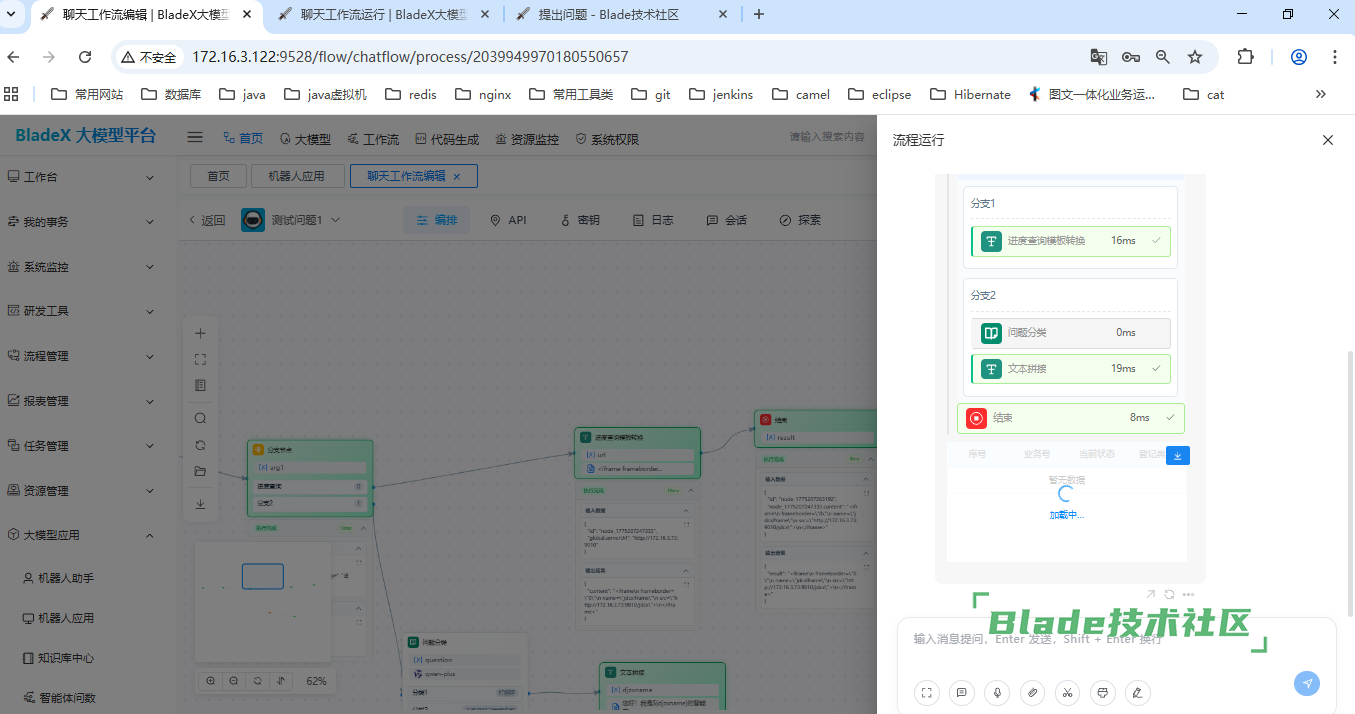Close the 流程运行 panel
Viewport: 1355px width, 714px height.
pos(1328,140)
